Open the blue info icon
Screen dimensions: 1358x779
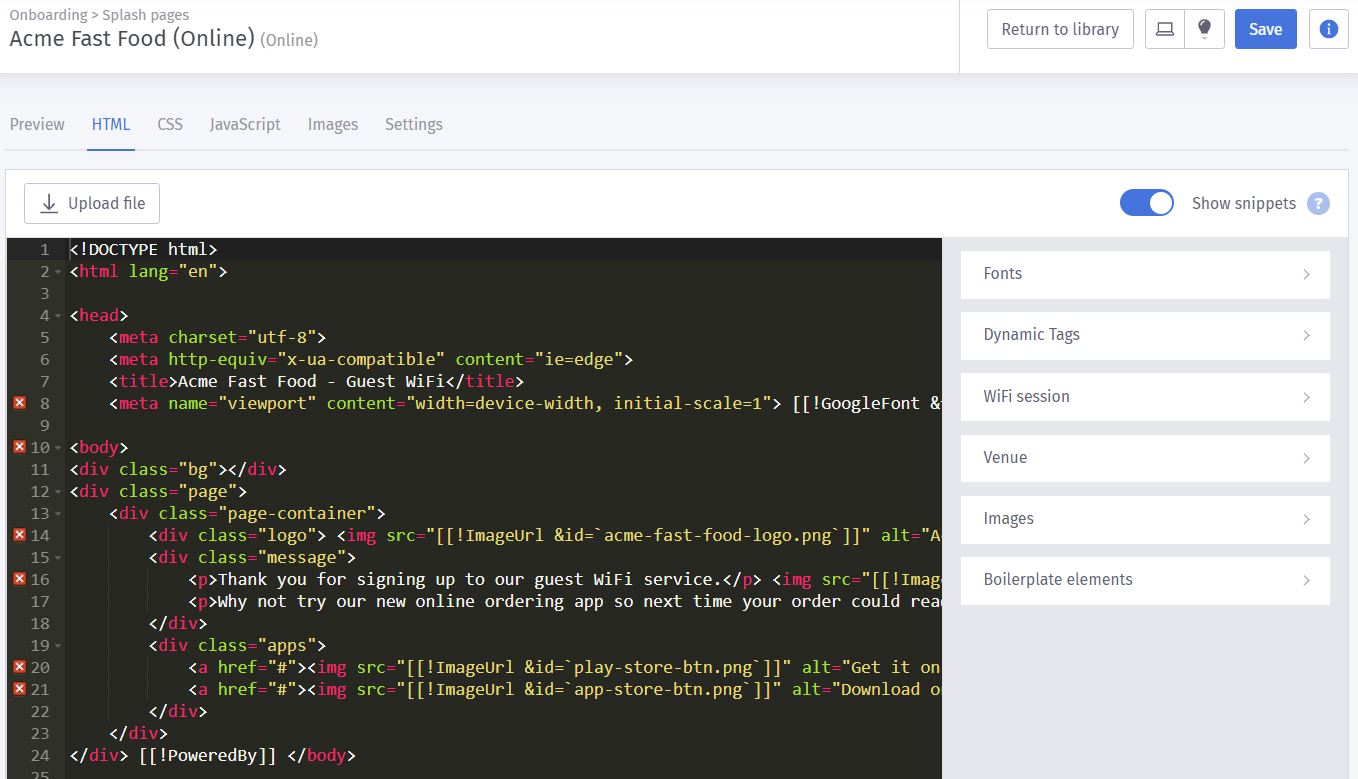click(x=1328, y=29)
